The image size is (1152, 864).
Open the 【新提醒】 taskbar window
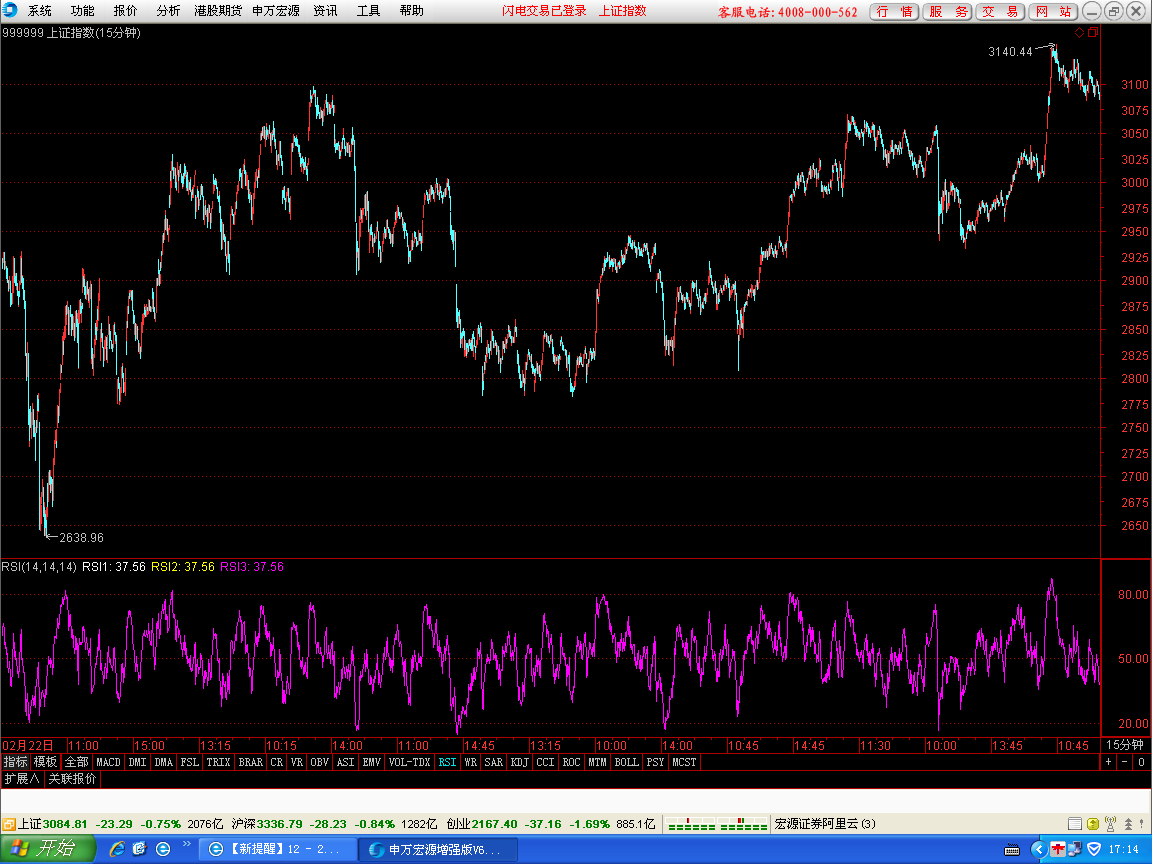point(278,849)
